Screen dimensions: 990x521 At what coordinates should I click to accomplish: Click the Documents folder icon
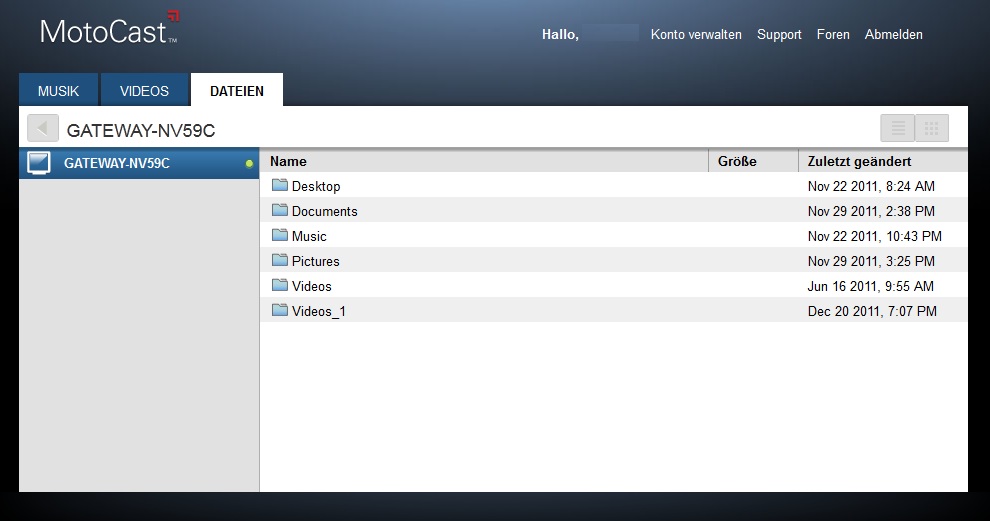click(280, 211)
